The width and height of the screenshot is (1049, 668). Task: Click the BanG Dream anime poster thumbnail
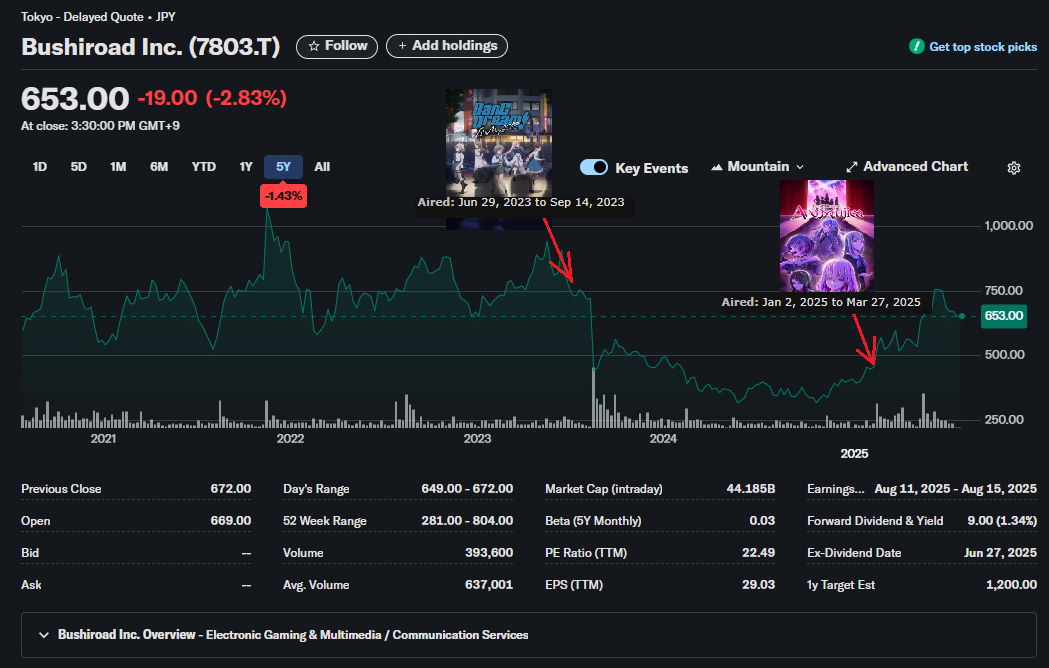[x=499, y=143]
